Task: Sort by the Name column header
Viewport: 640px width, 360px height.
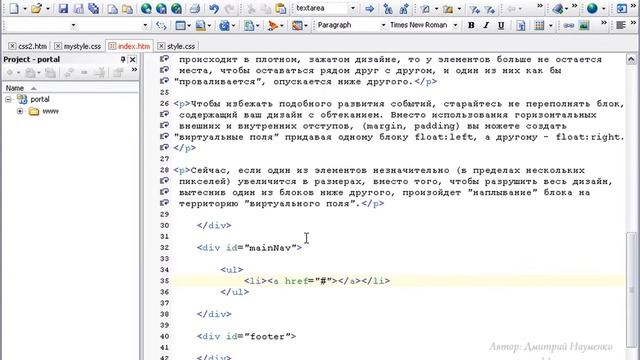Action: pos(71,88)
